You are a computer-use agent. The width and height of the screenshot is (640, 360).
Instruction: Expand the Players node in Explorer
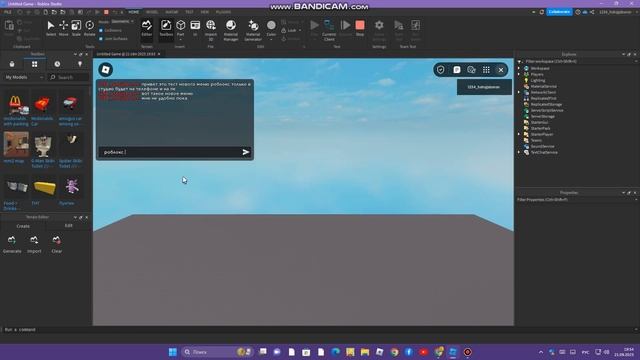(x=519, y=75)
